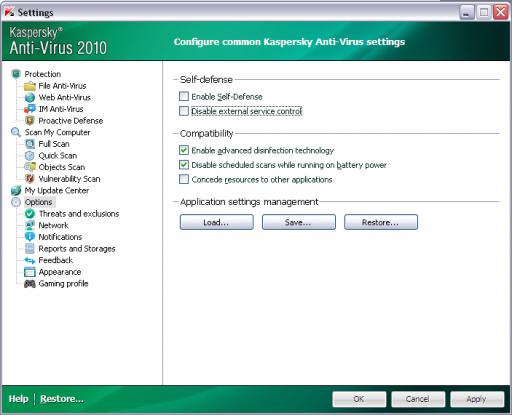The image size is (512, 415).
Task: Check Concede resources to other applications
Action: (x=184, y=179)
